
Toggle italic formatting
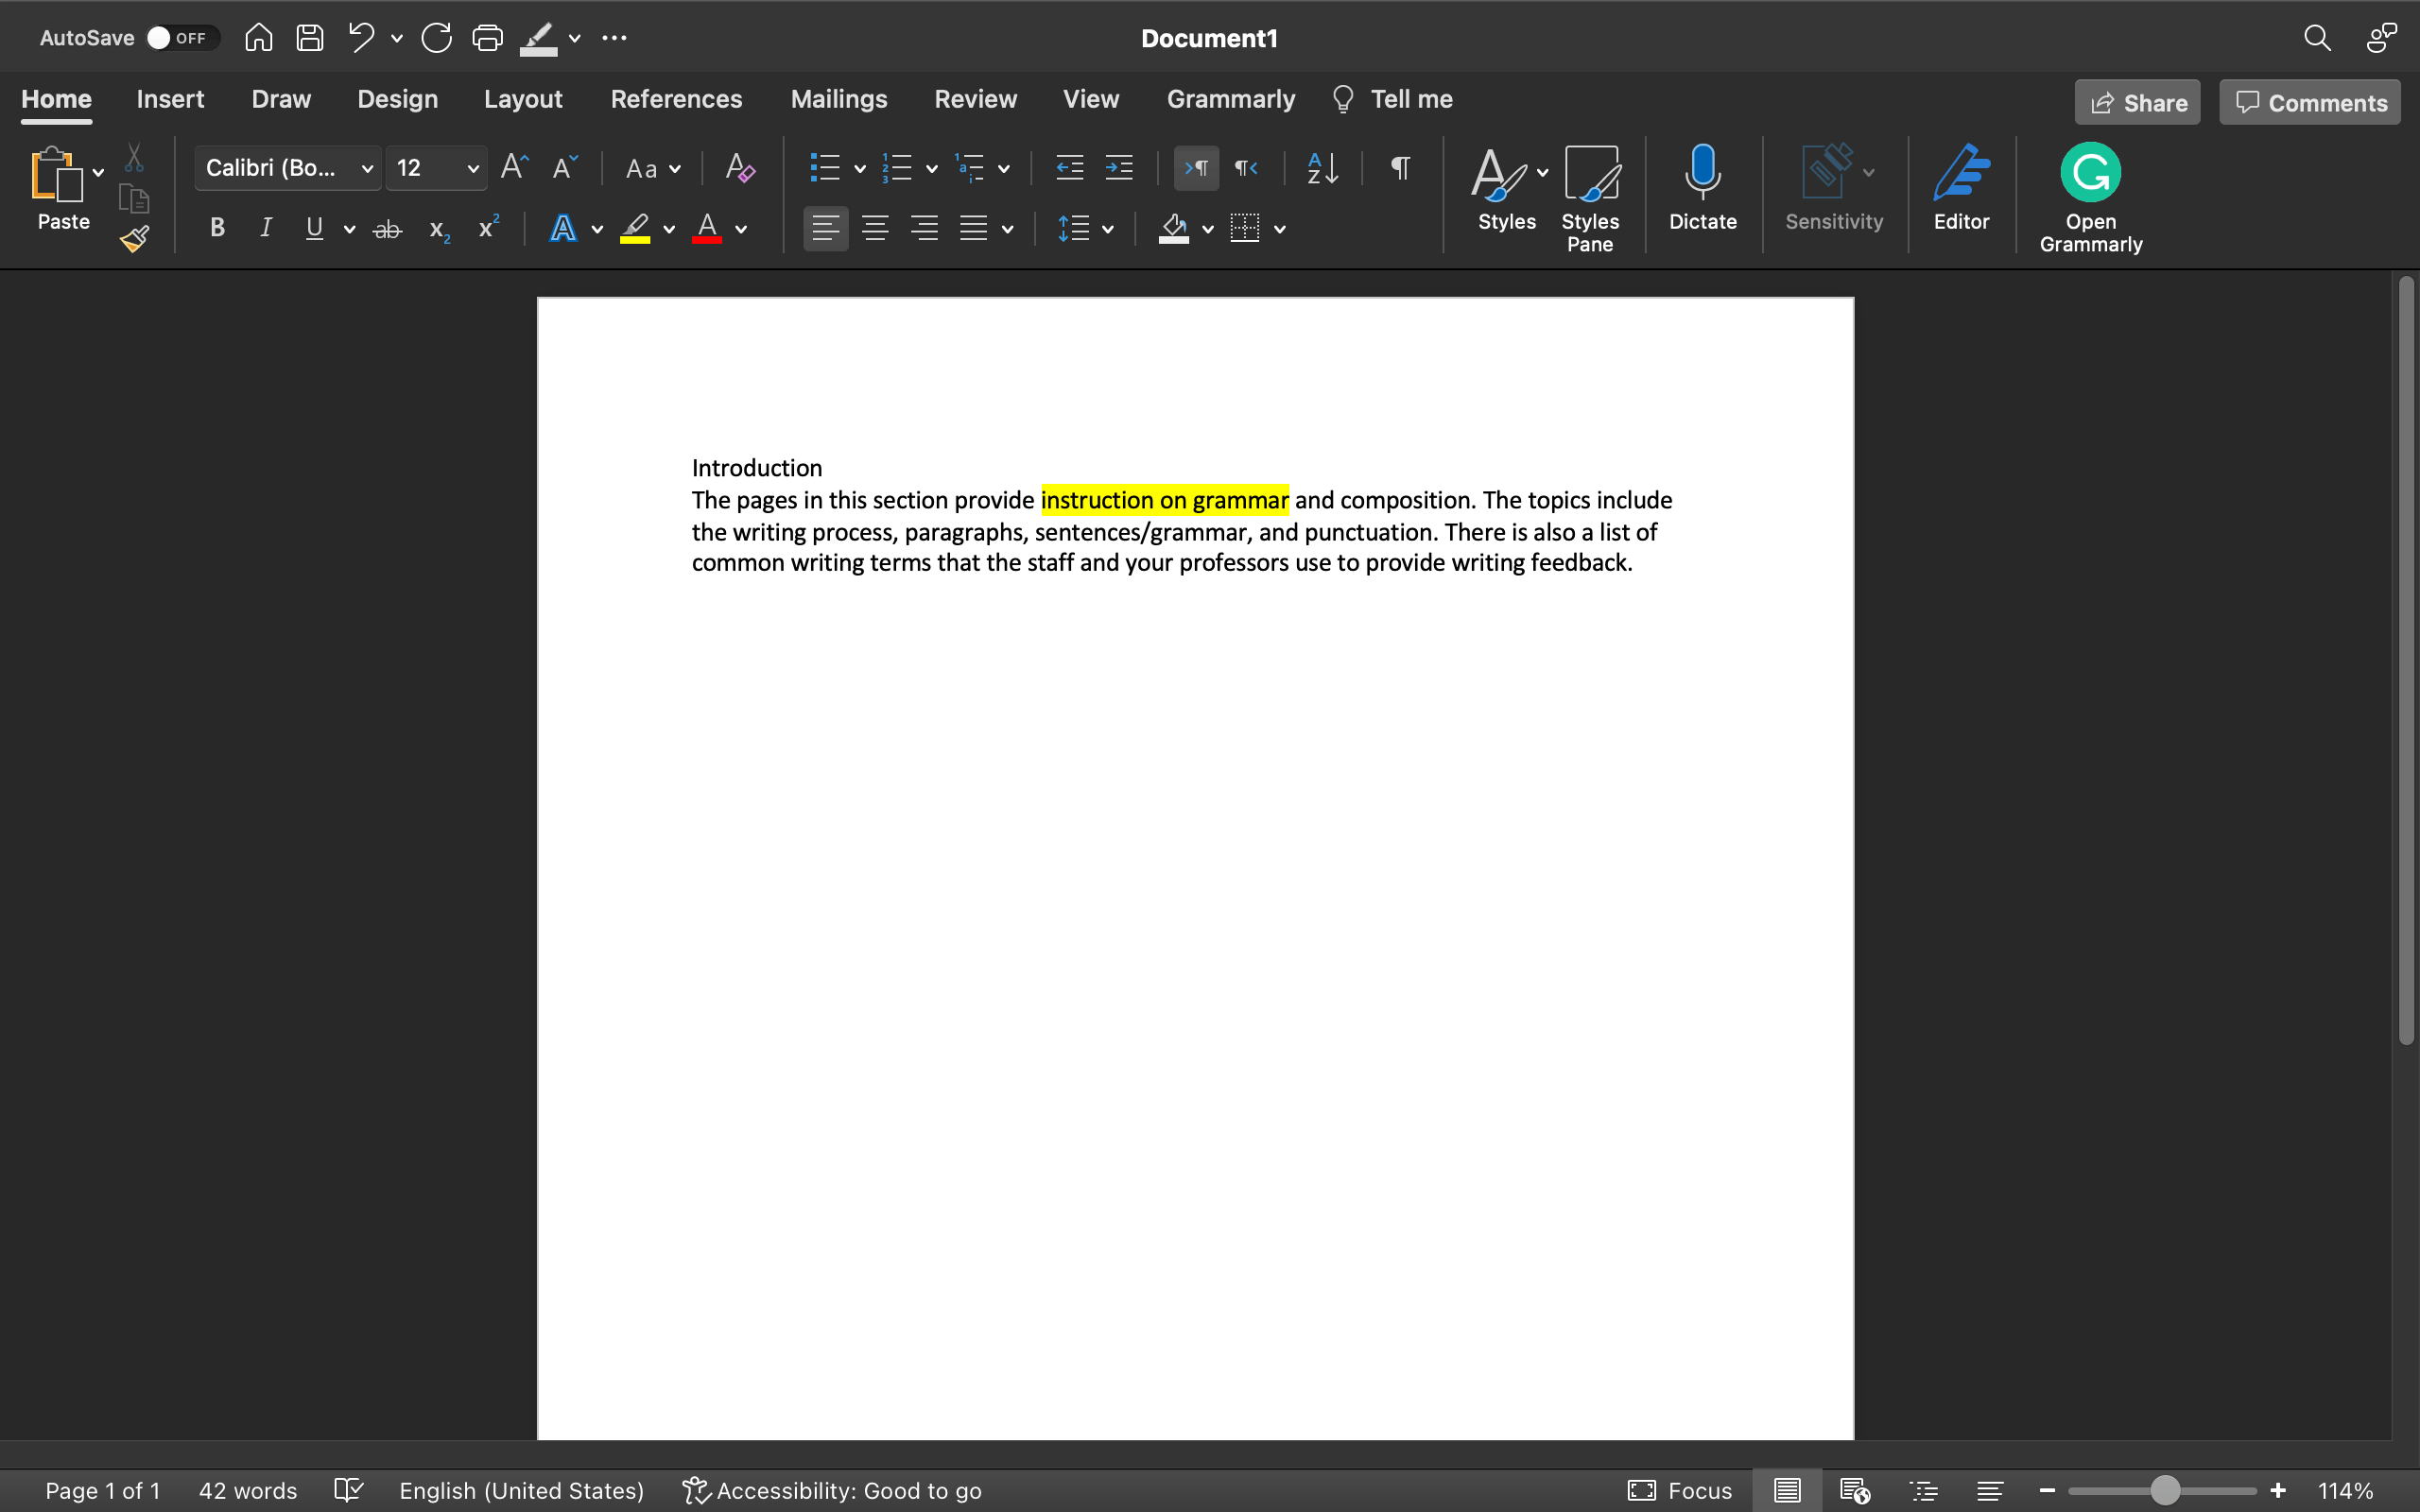click(x=266, y=228)
